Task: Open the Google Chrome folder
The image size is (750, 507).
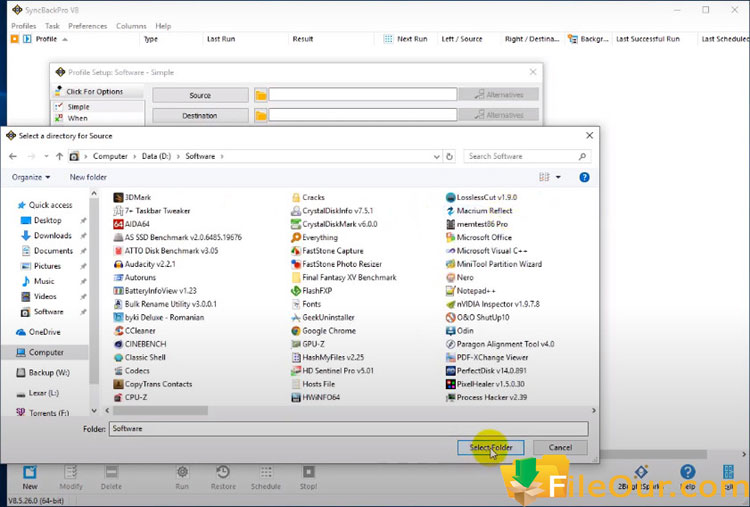Action: 323,331
